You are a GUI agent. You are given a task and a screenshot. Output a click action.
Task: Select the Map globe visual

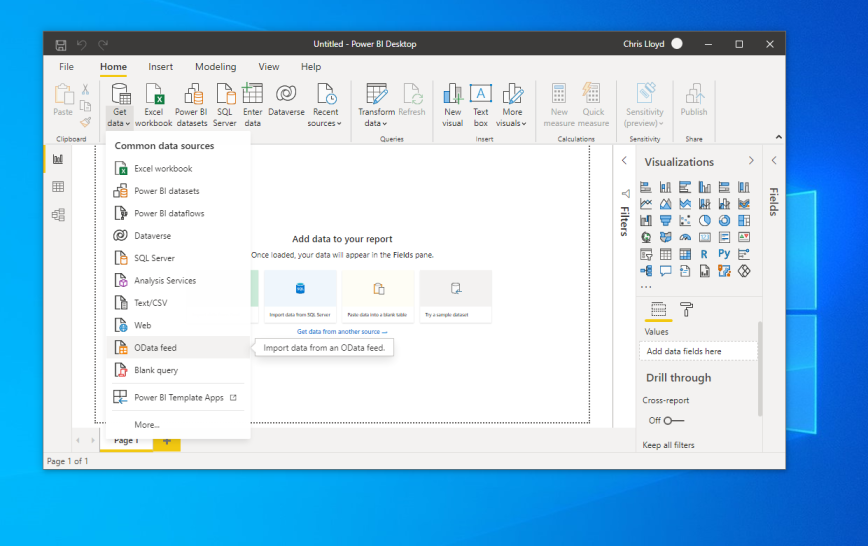point(645,237)
